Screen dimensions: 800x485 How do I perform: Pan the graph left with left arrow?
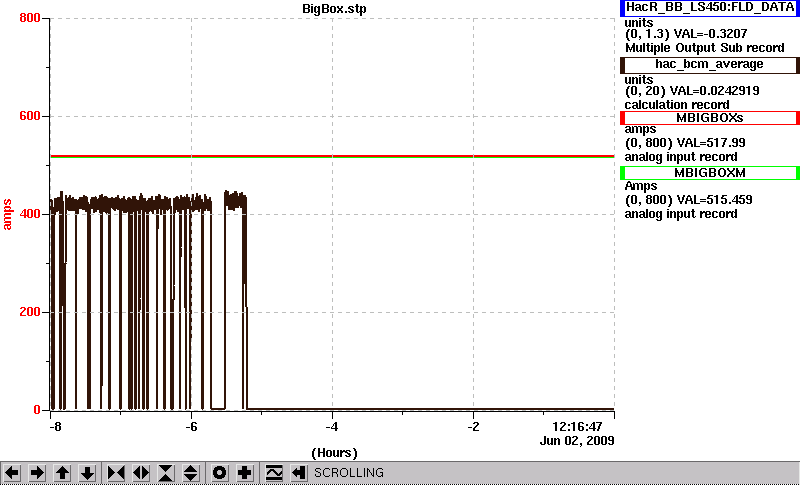(x=12, y=473)
